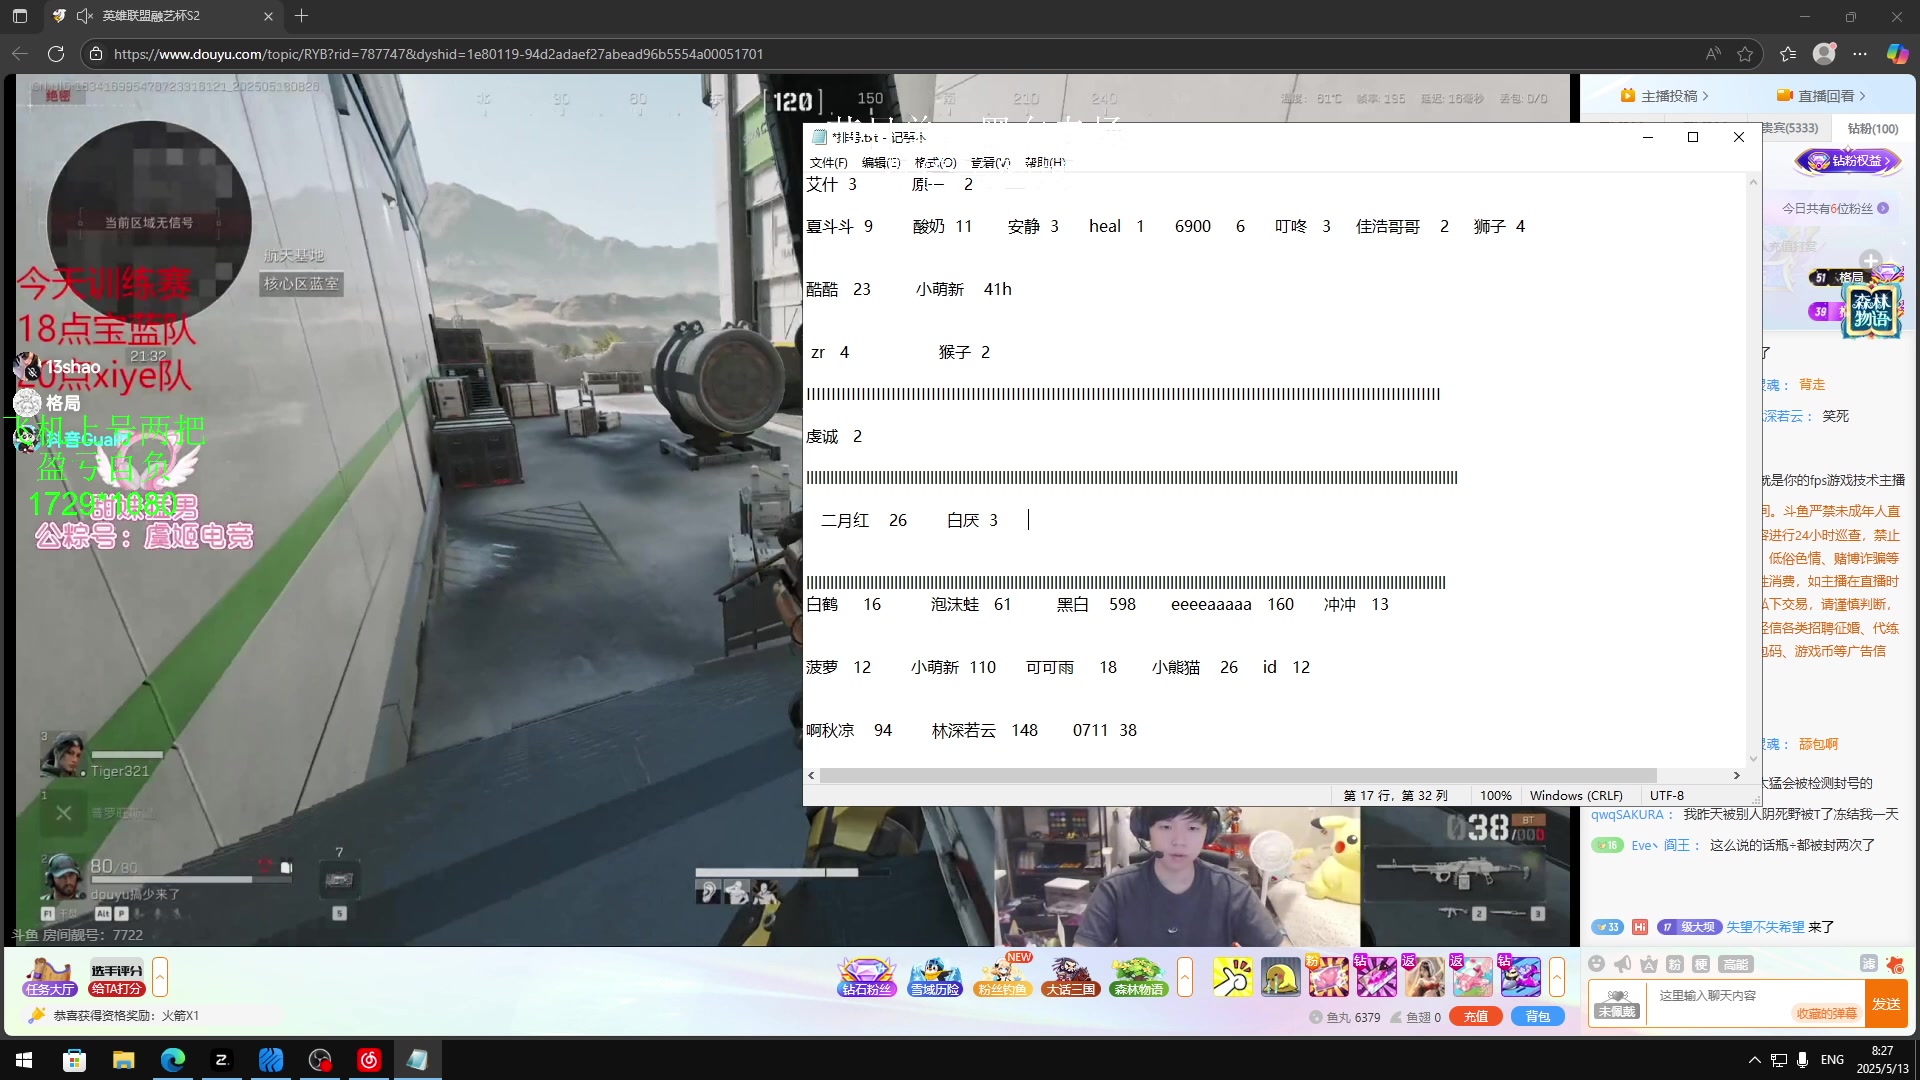1920x1080 pixels.
Task: Expand 今日共有6位粉丝 arrow
Action: [1883, 208]
